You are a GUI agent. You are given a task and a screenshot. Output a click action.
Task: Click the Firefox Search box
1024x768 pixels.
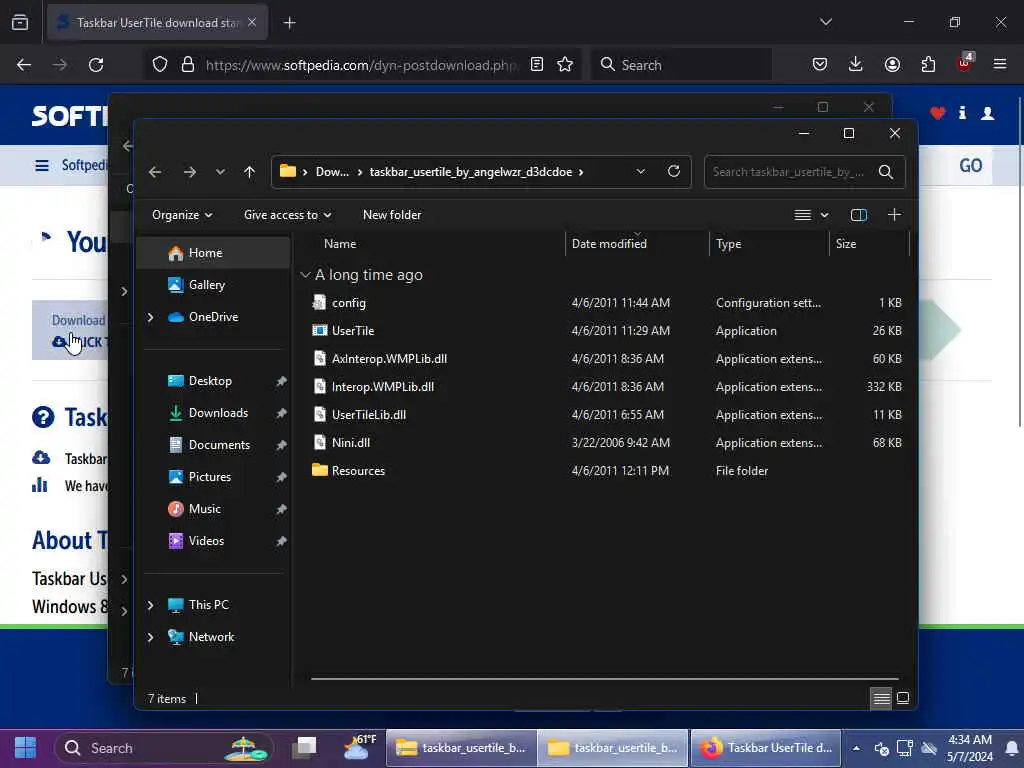coord(682,65)
